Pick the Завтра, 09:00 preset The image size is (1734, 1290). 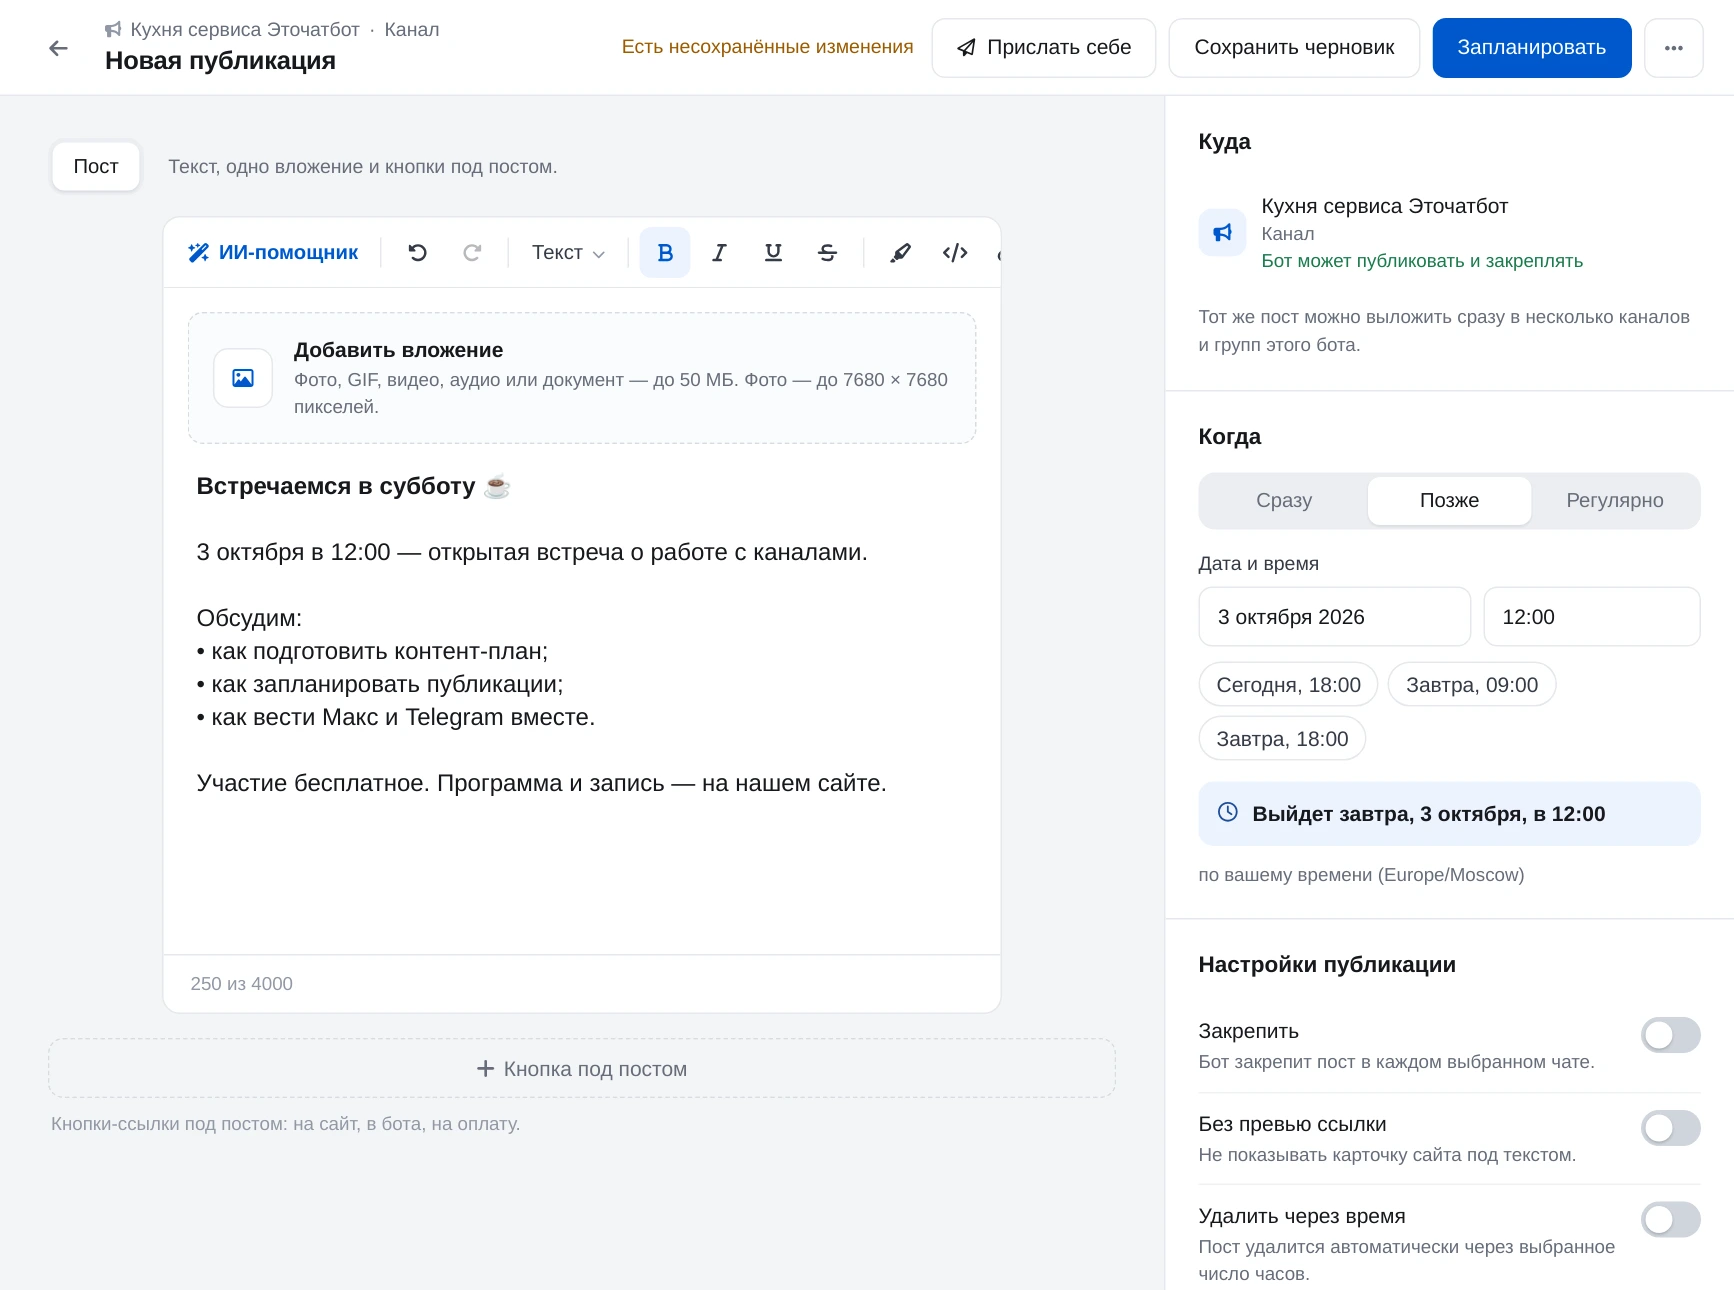[x=1471, y=685]
